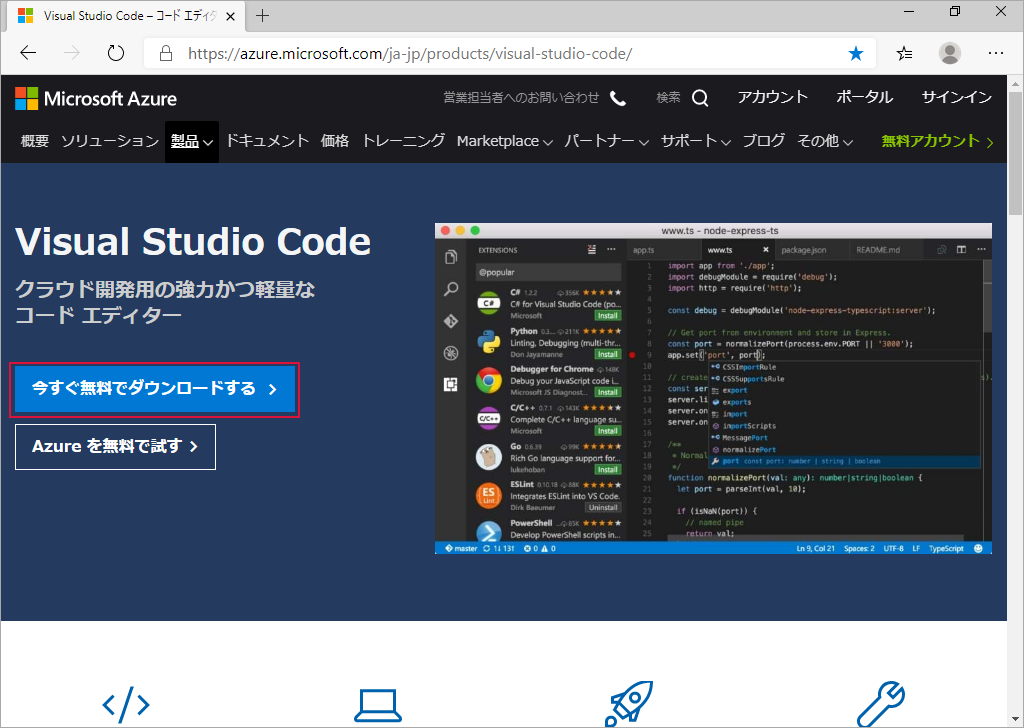Expand the Marketplace dropdown
Screen dimensions: 1024x728
pos(504,141)
